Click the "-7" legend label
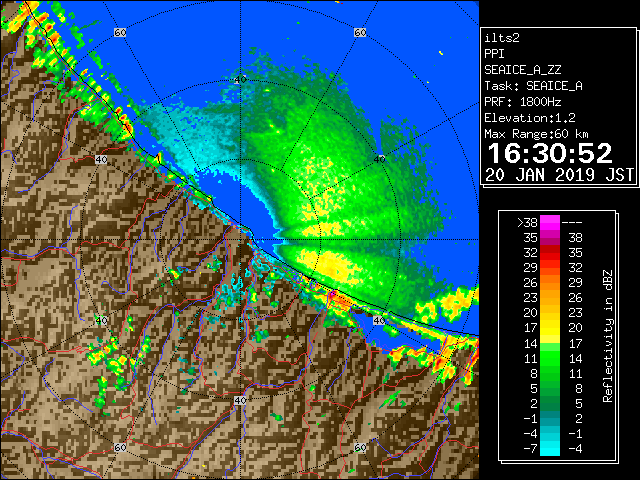This screenshot has width=640, height=480. (x=530, y=449)
